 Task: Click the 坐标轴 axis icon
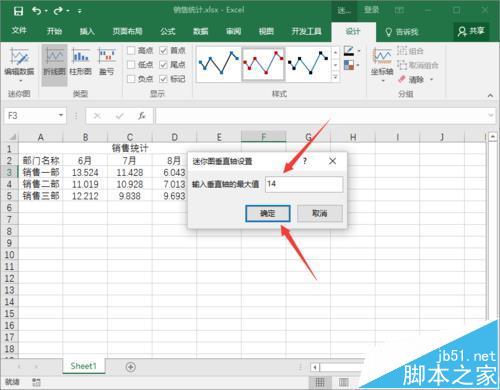pos(382,56)
